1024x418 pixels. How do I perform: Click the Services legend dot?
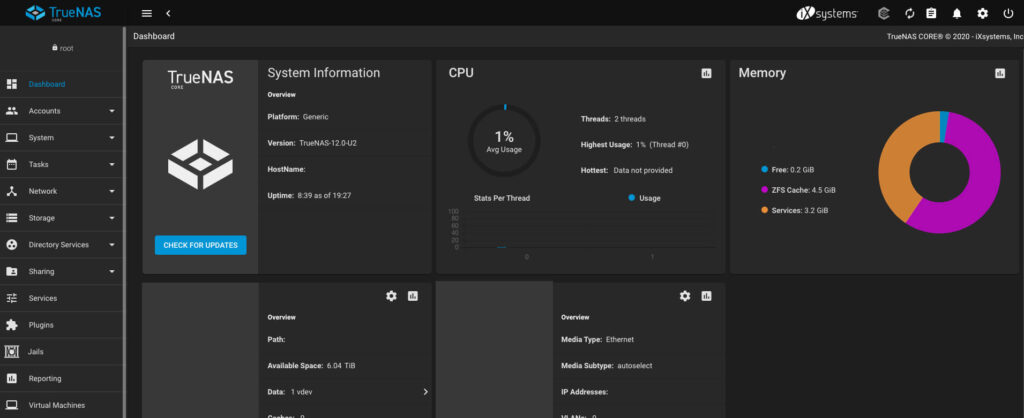pos(764,210)
